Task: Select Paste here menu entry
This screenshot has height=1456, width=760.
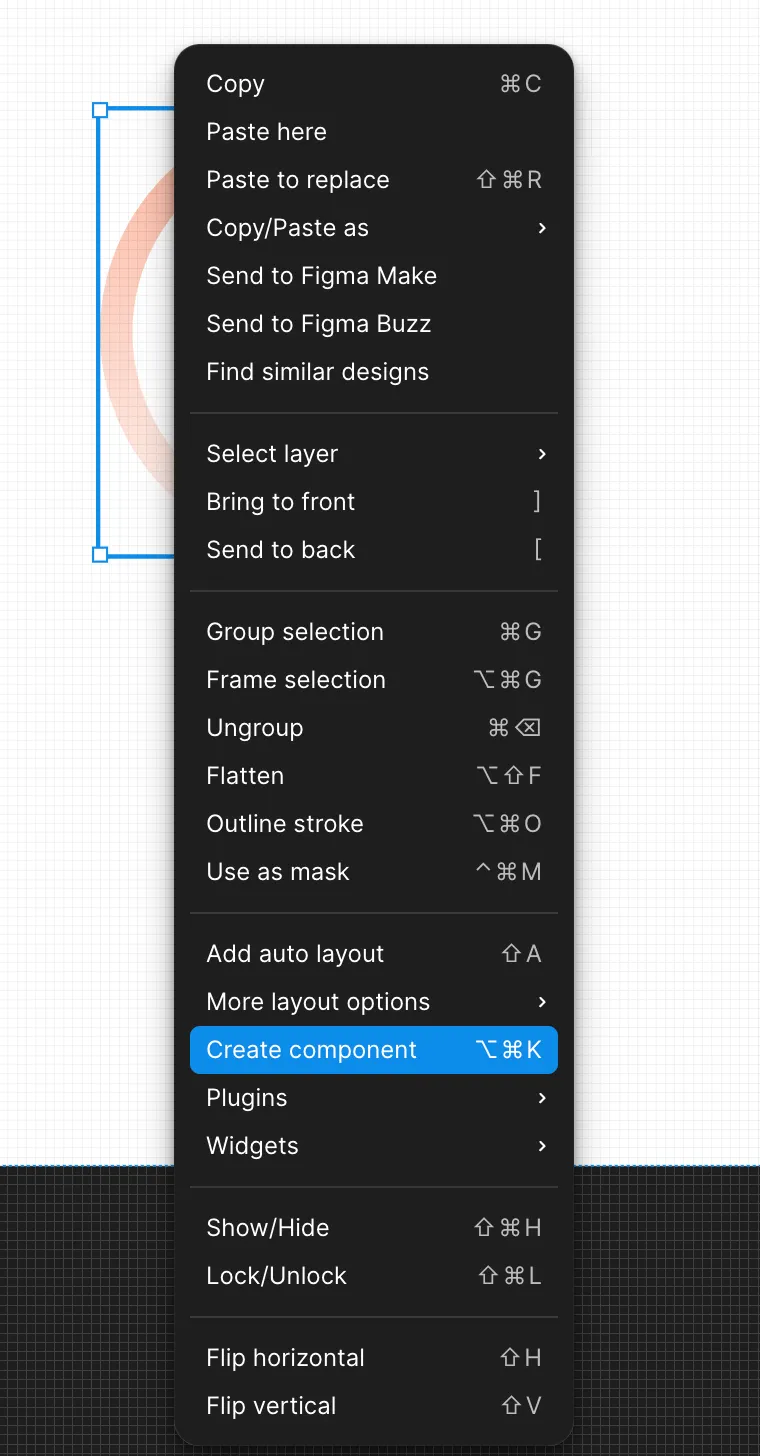Action: coord(373,132)
